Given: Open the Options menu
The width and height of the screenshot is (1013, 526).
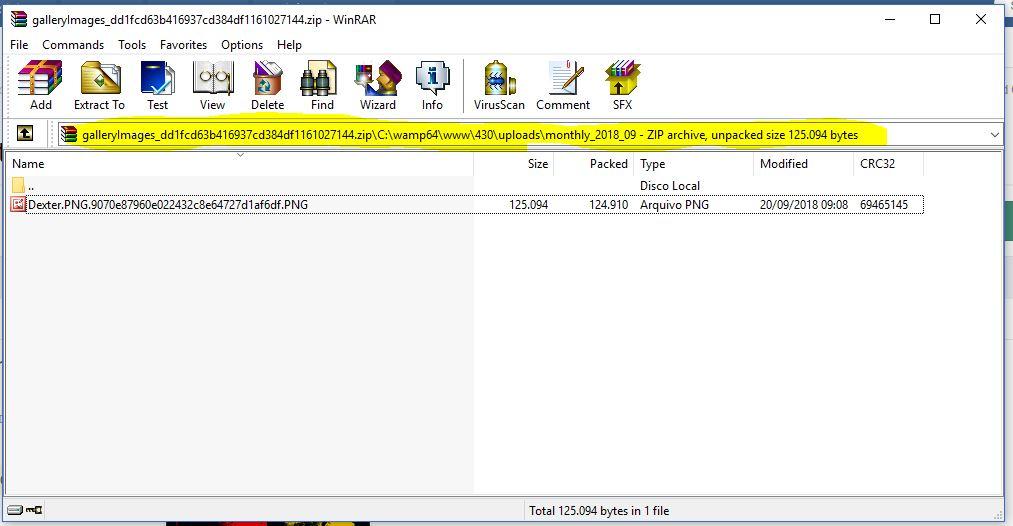Looking at the screenshot, I should coord(242,45).
